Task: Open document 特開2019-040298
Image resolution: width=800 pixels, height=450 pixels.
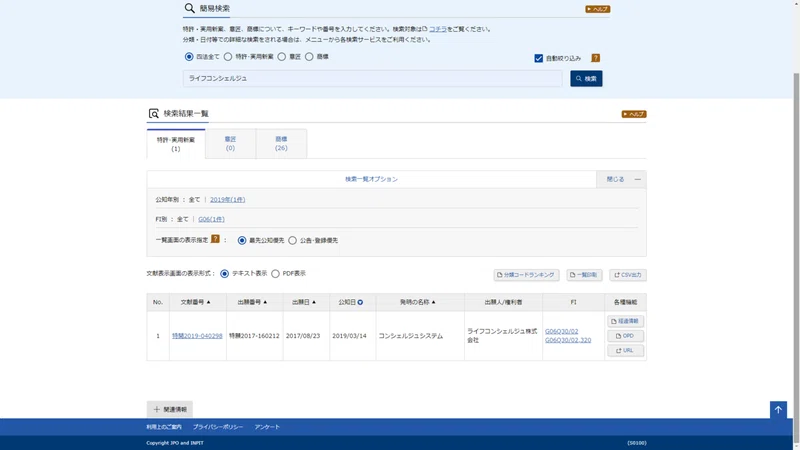Action: coord(197,336)
